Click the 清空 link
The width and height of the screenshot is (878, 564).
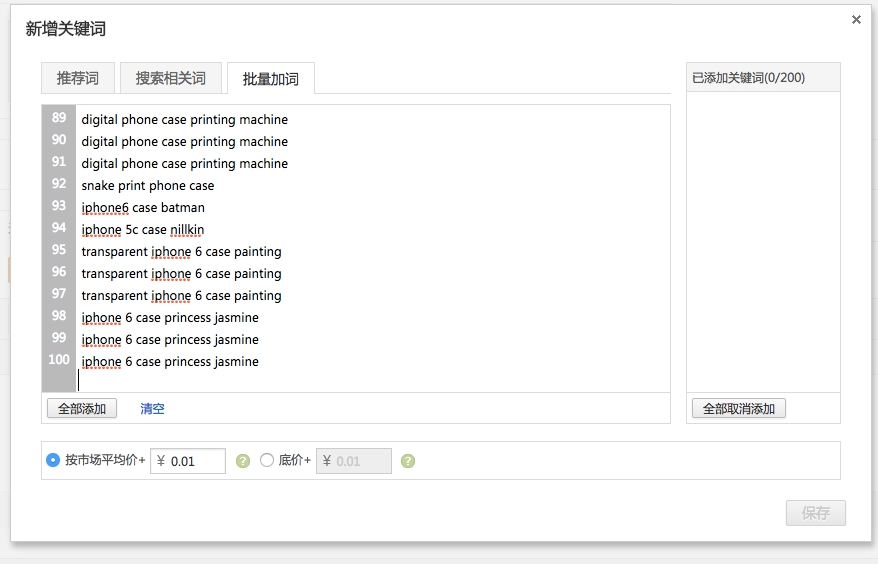click(152, 408)
